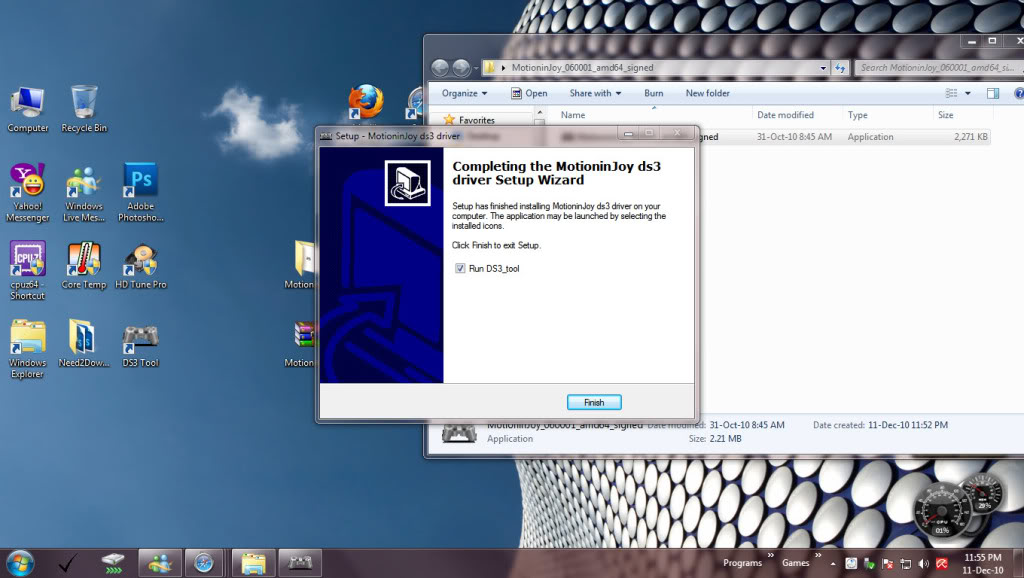
Task: Show hidden system tray icons
Action: 833,564
